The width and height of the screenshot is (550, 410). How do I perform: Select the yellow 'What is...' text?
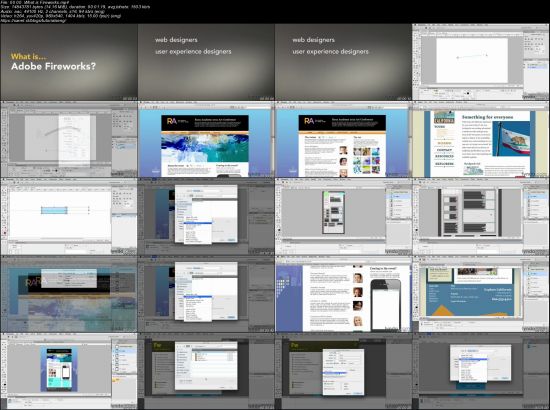coord(28,56)
